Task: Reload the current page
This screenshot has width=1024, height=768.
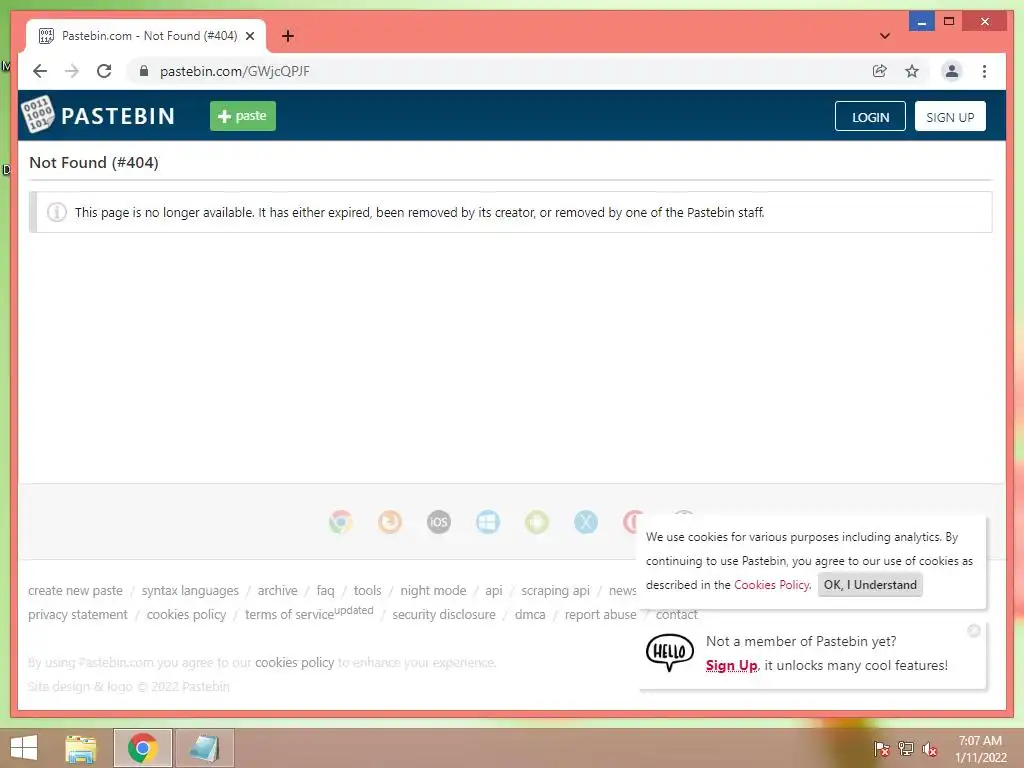Action: click(104, 71)
